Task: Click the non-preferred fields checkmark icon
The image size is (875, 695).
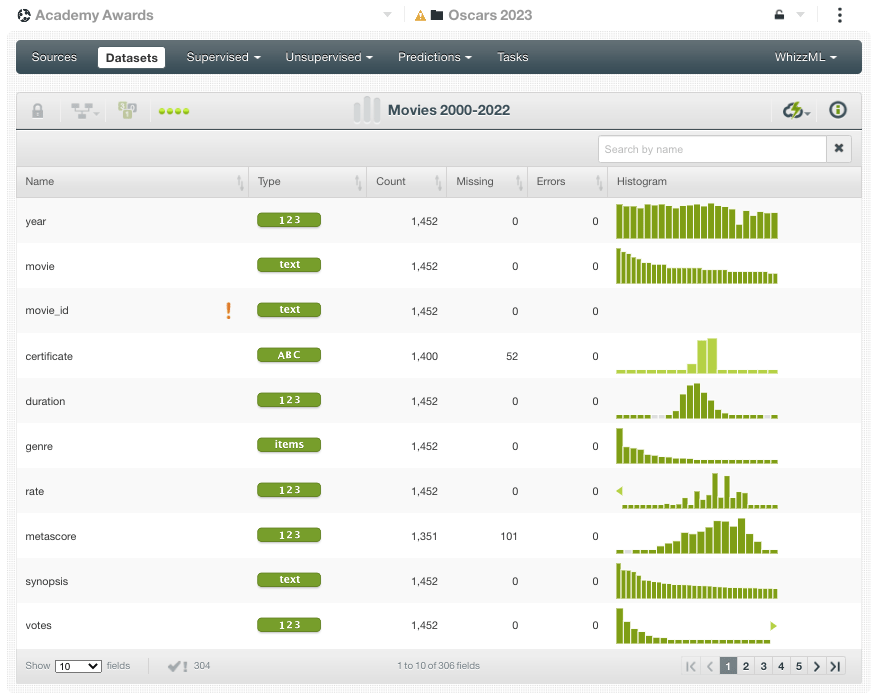Action: point(178,666)
